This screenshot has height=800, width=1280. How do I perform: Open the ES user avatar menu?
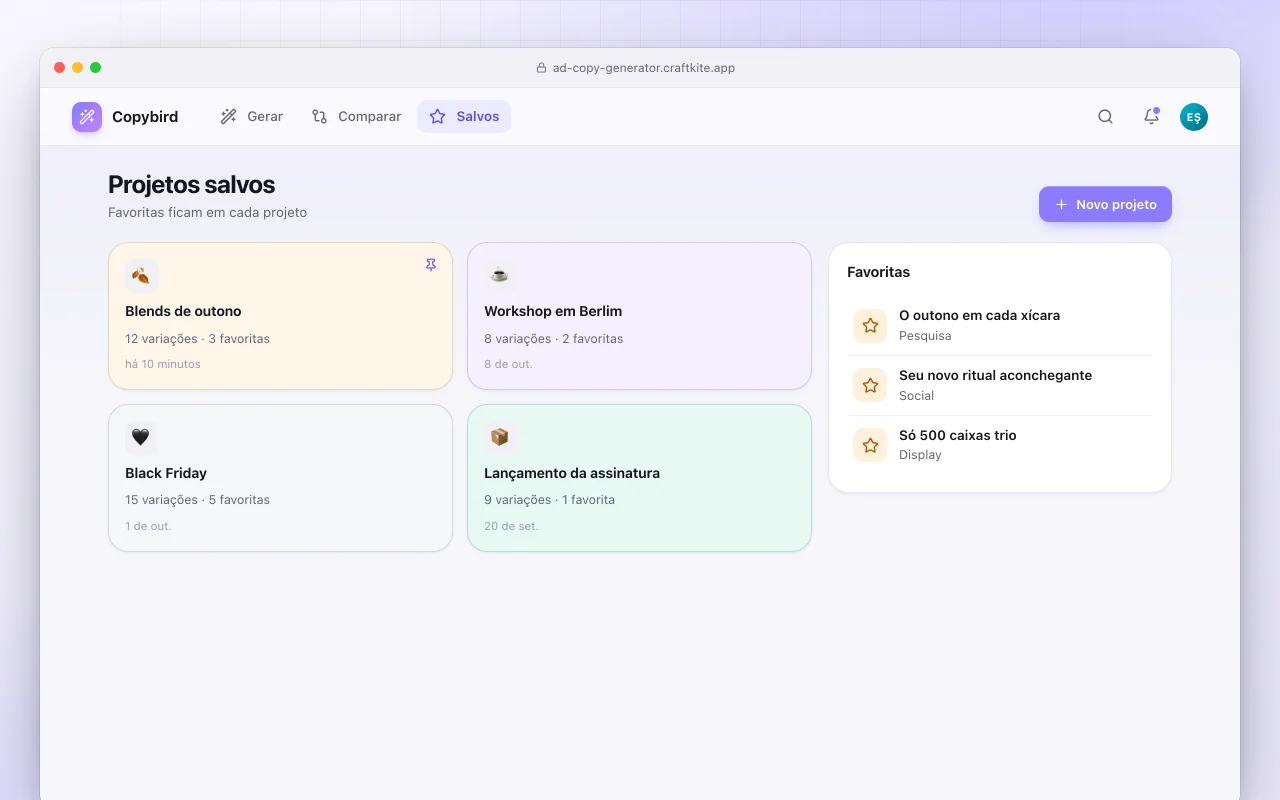coord(1193,117)
